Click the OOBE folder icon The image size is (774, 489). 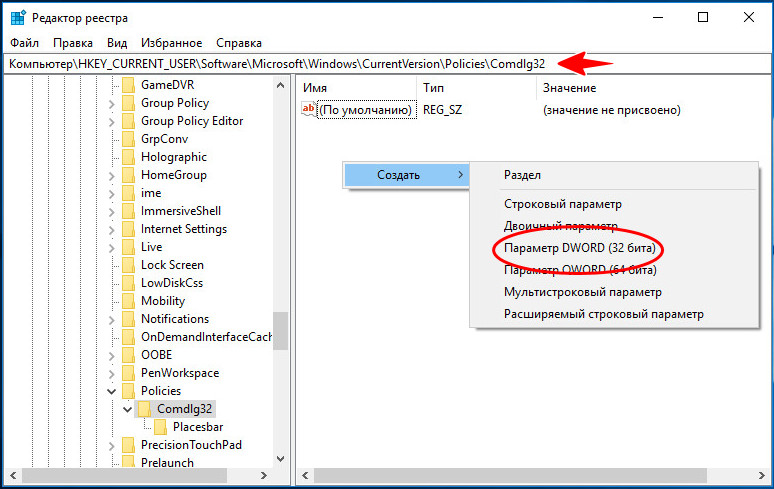(x=128, y=355)
